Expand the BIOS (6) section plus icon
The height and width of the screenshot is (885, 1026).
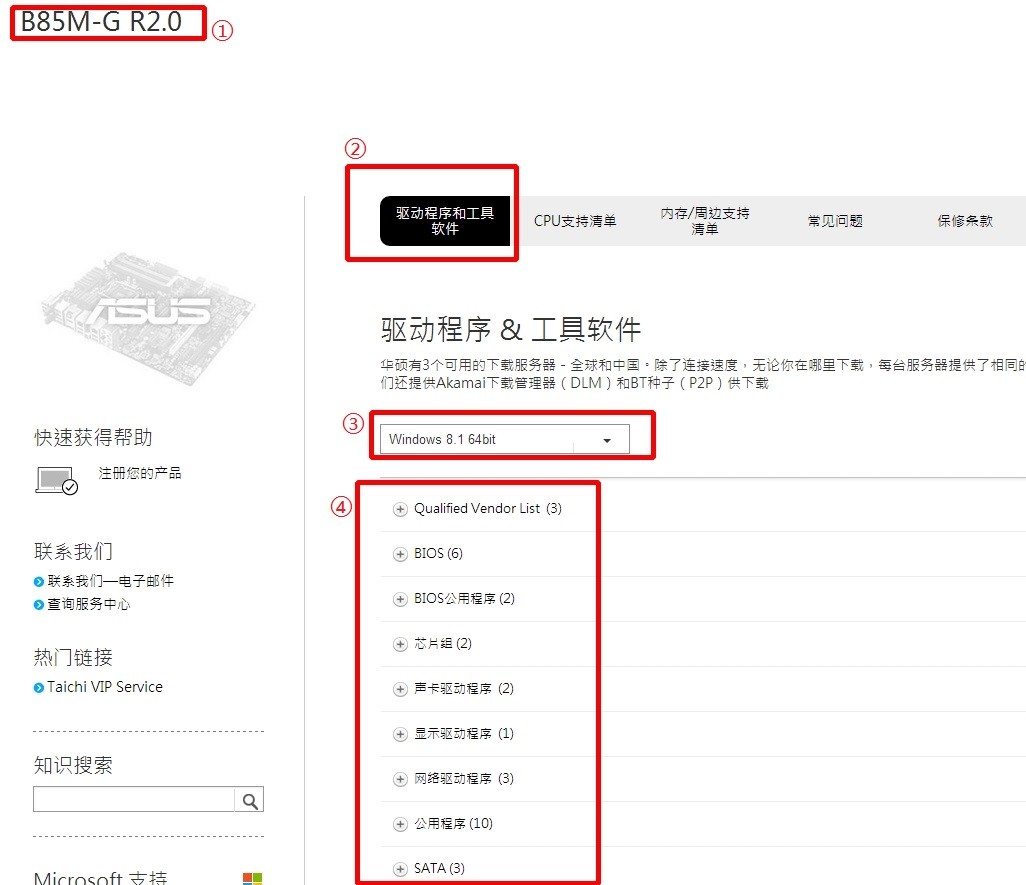click(400, 555)
